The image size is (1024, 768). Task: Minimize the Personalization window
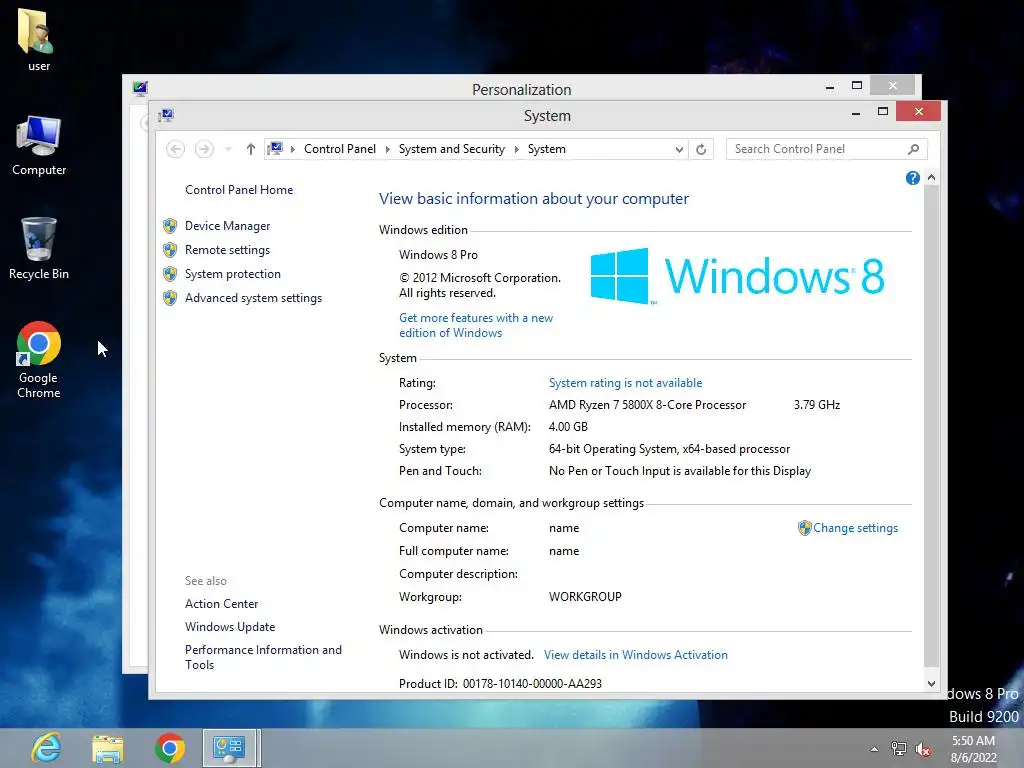point(829,87)
